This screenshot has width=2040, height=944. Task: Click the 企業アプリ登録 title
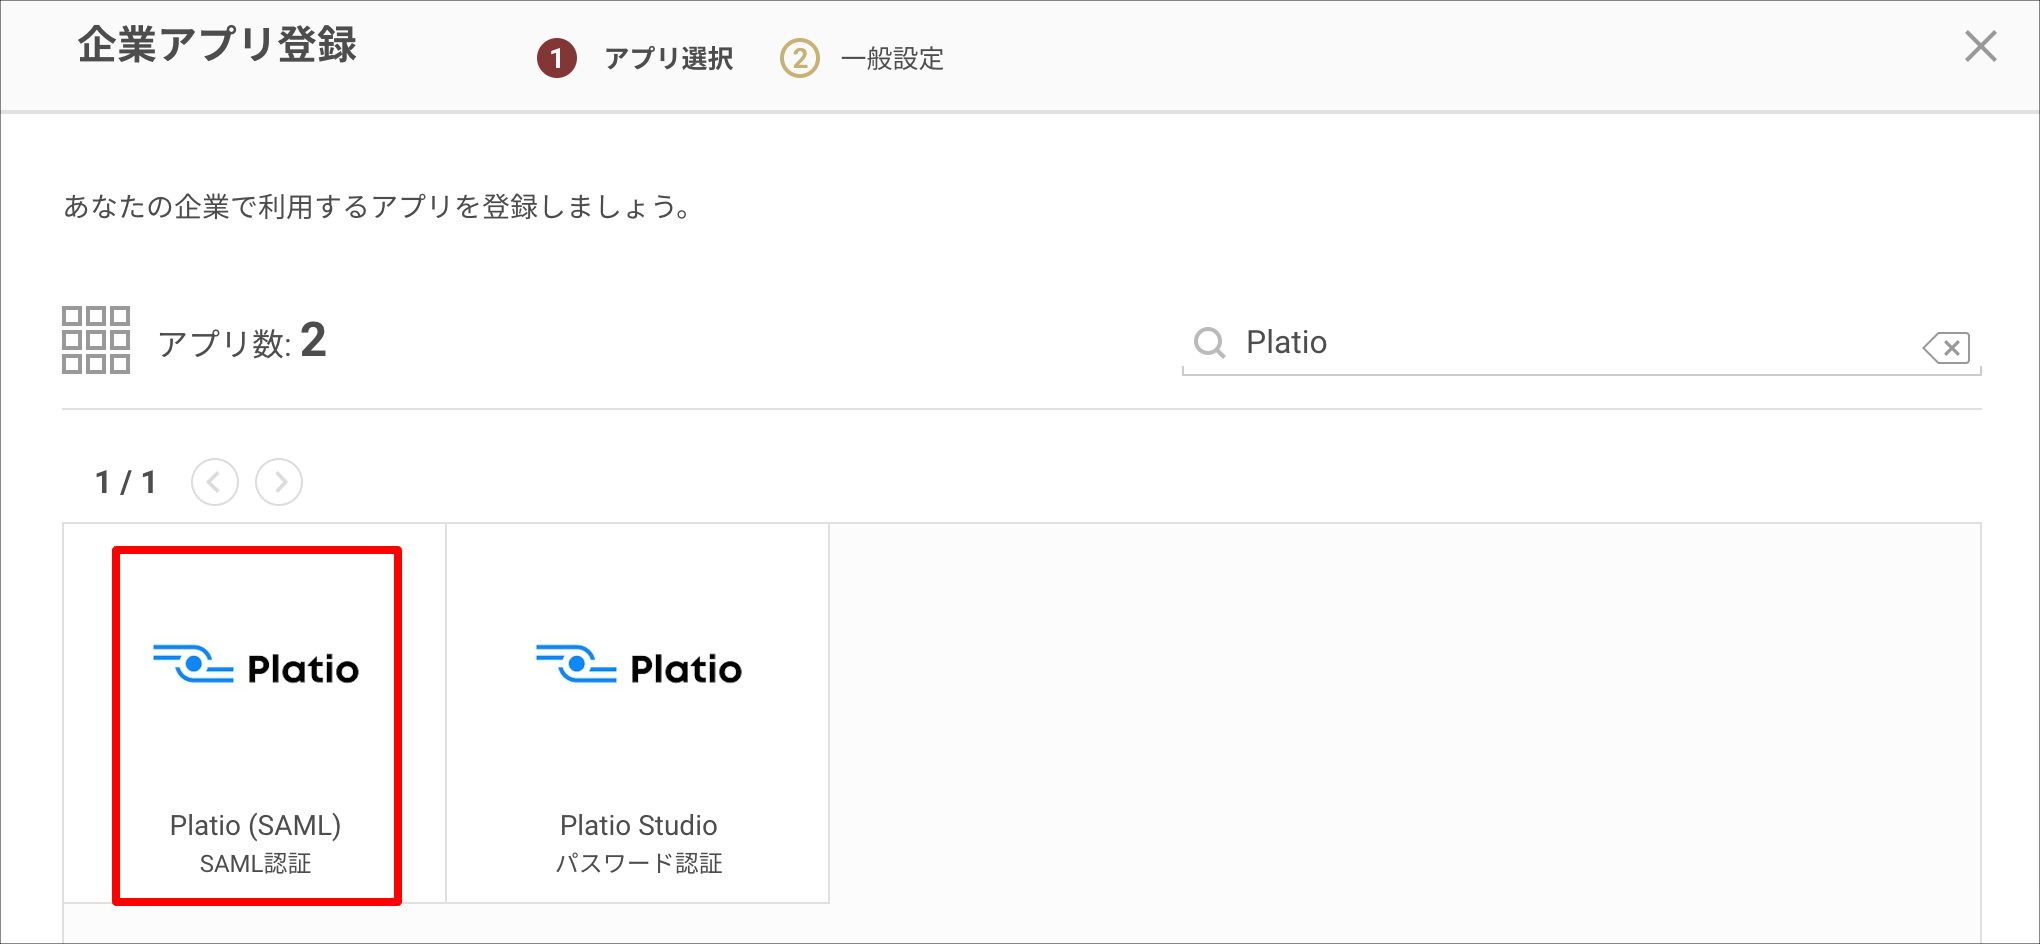(x=217, y=45)
